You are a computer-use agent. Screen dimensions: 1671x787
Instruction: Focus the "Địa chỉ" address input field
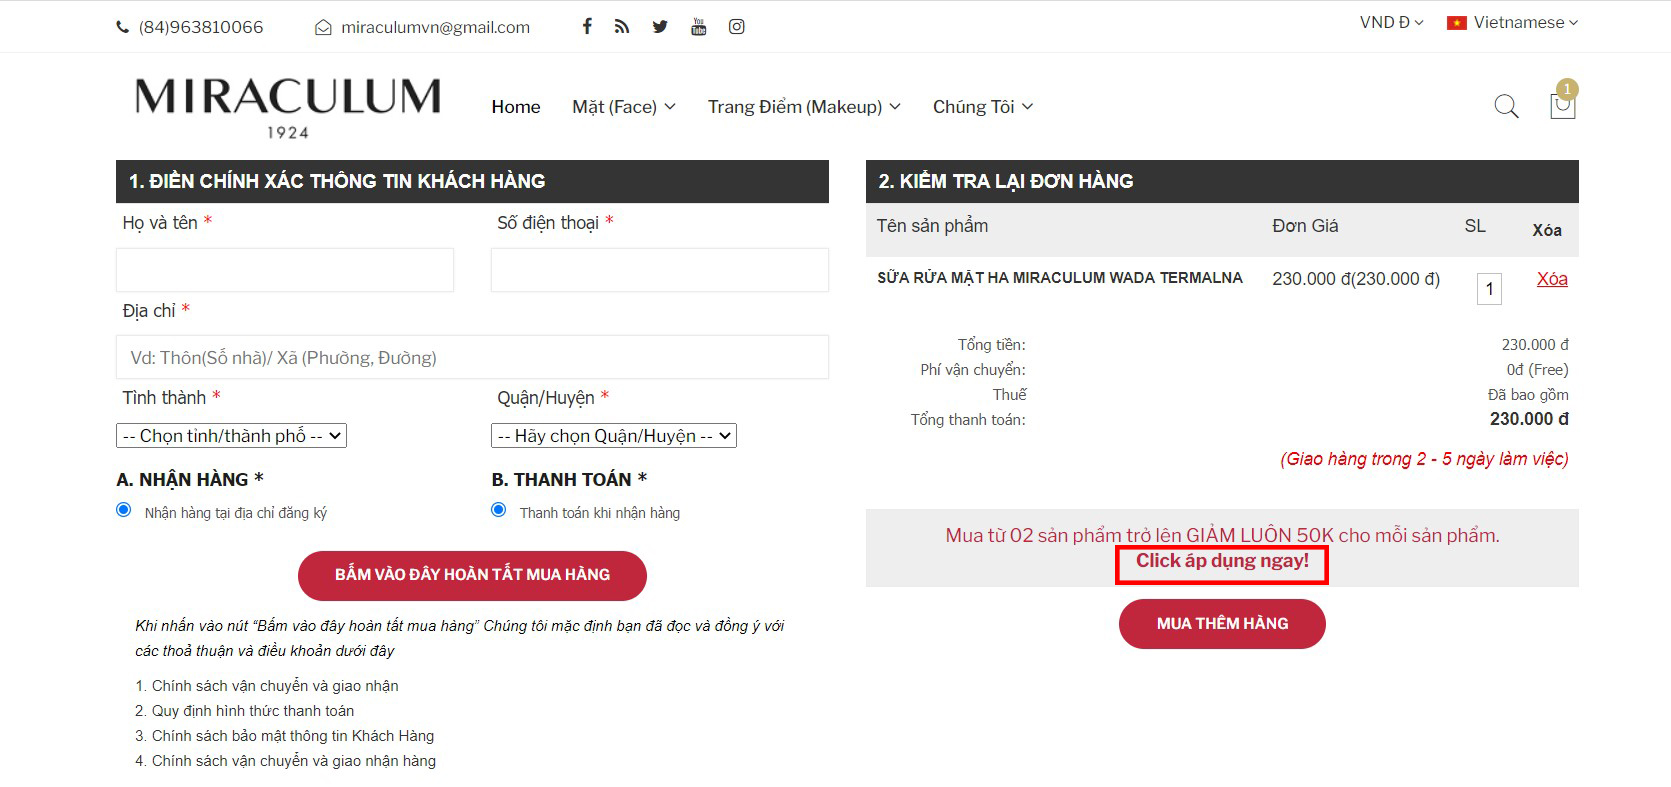[x=472, y=357]
